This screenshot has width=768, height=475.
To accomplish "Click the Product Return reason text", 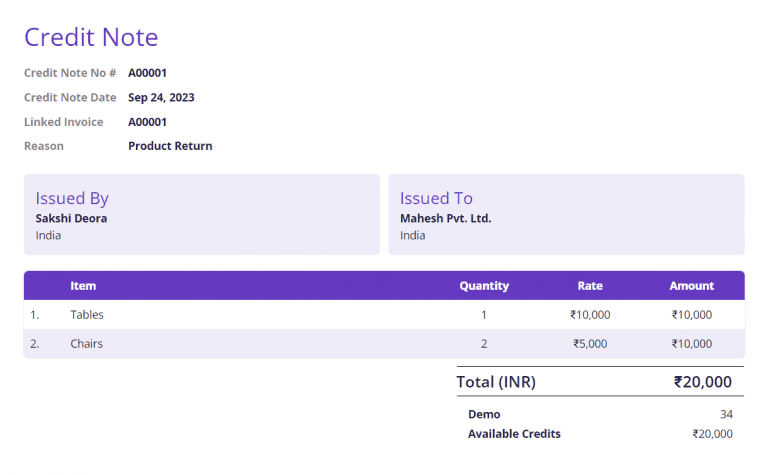I will coord(170,146).
